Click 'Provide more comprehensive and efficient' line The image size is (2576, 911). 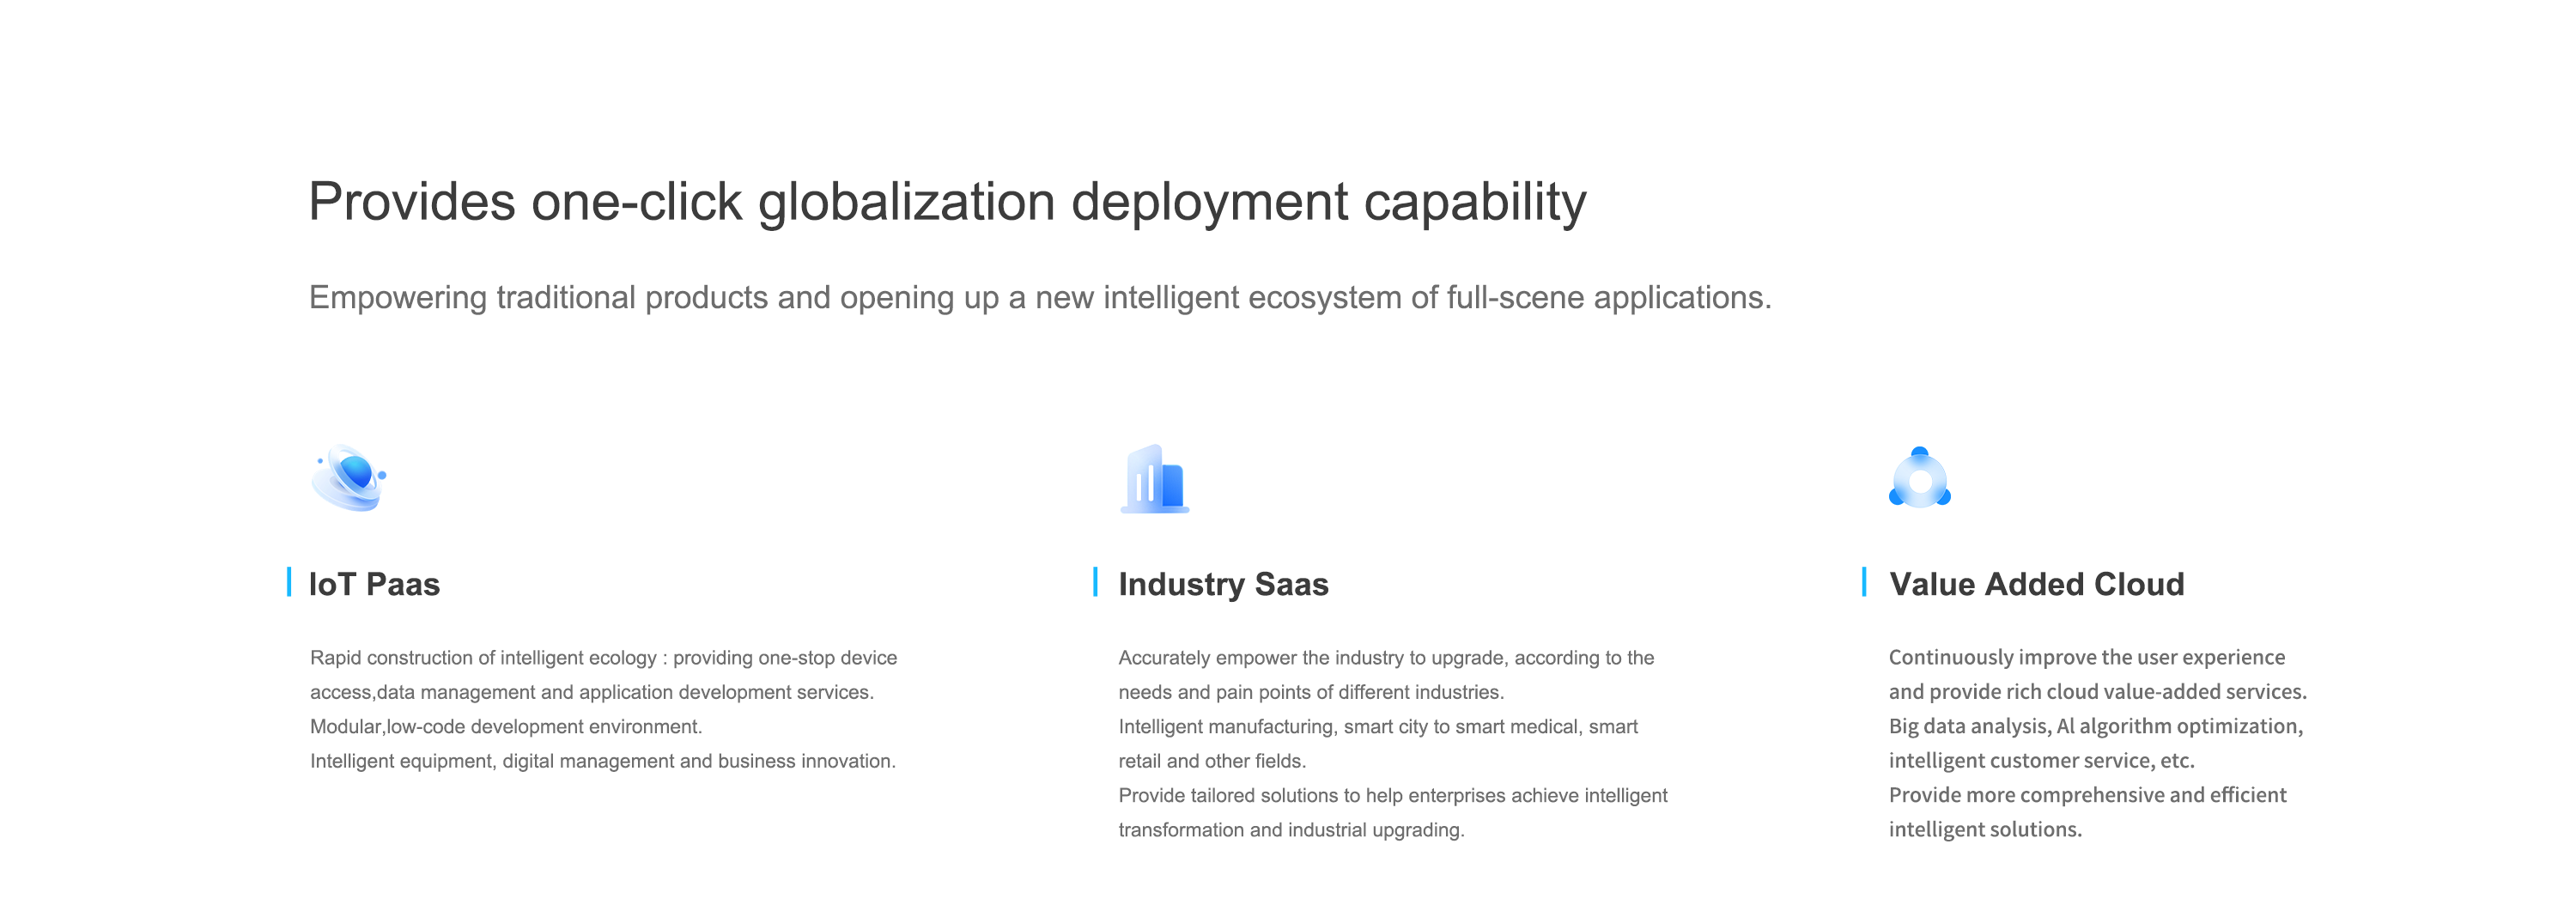point(2087,796)
